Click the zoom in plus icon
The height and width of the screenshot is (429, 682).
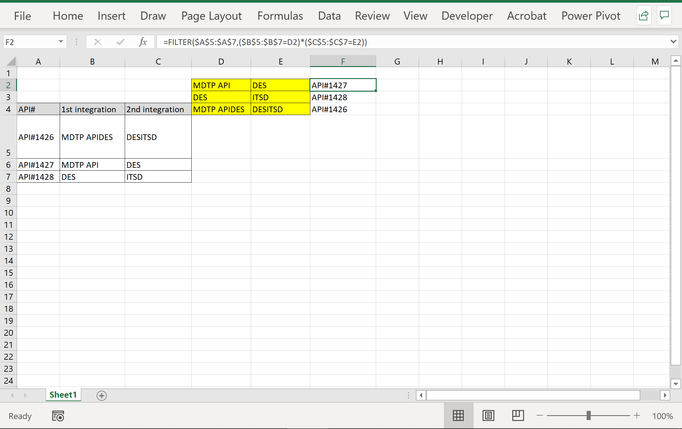coord(637,416)
